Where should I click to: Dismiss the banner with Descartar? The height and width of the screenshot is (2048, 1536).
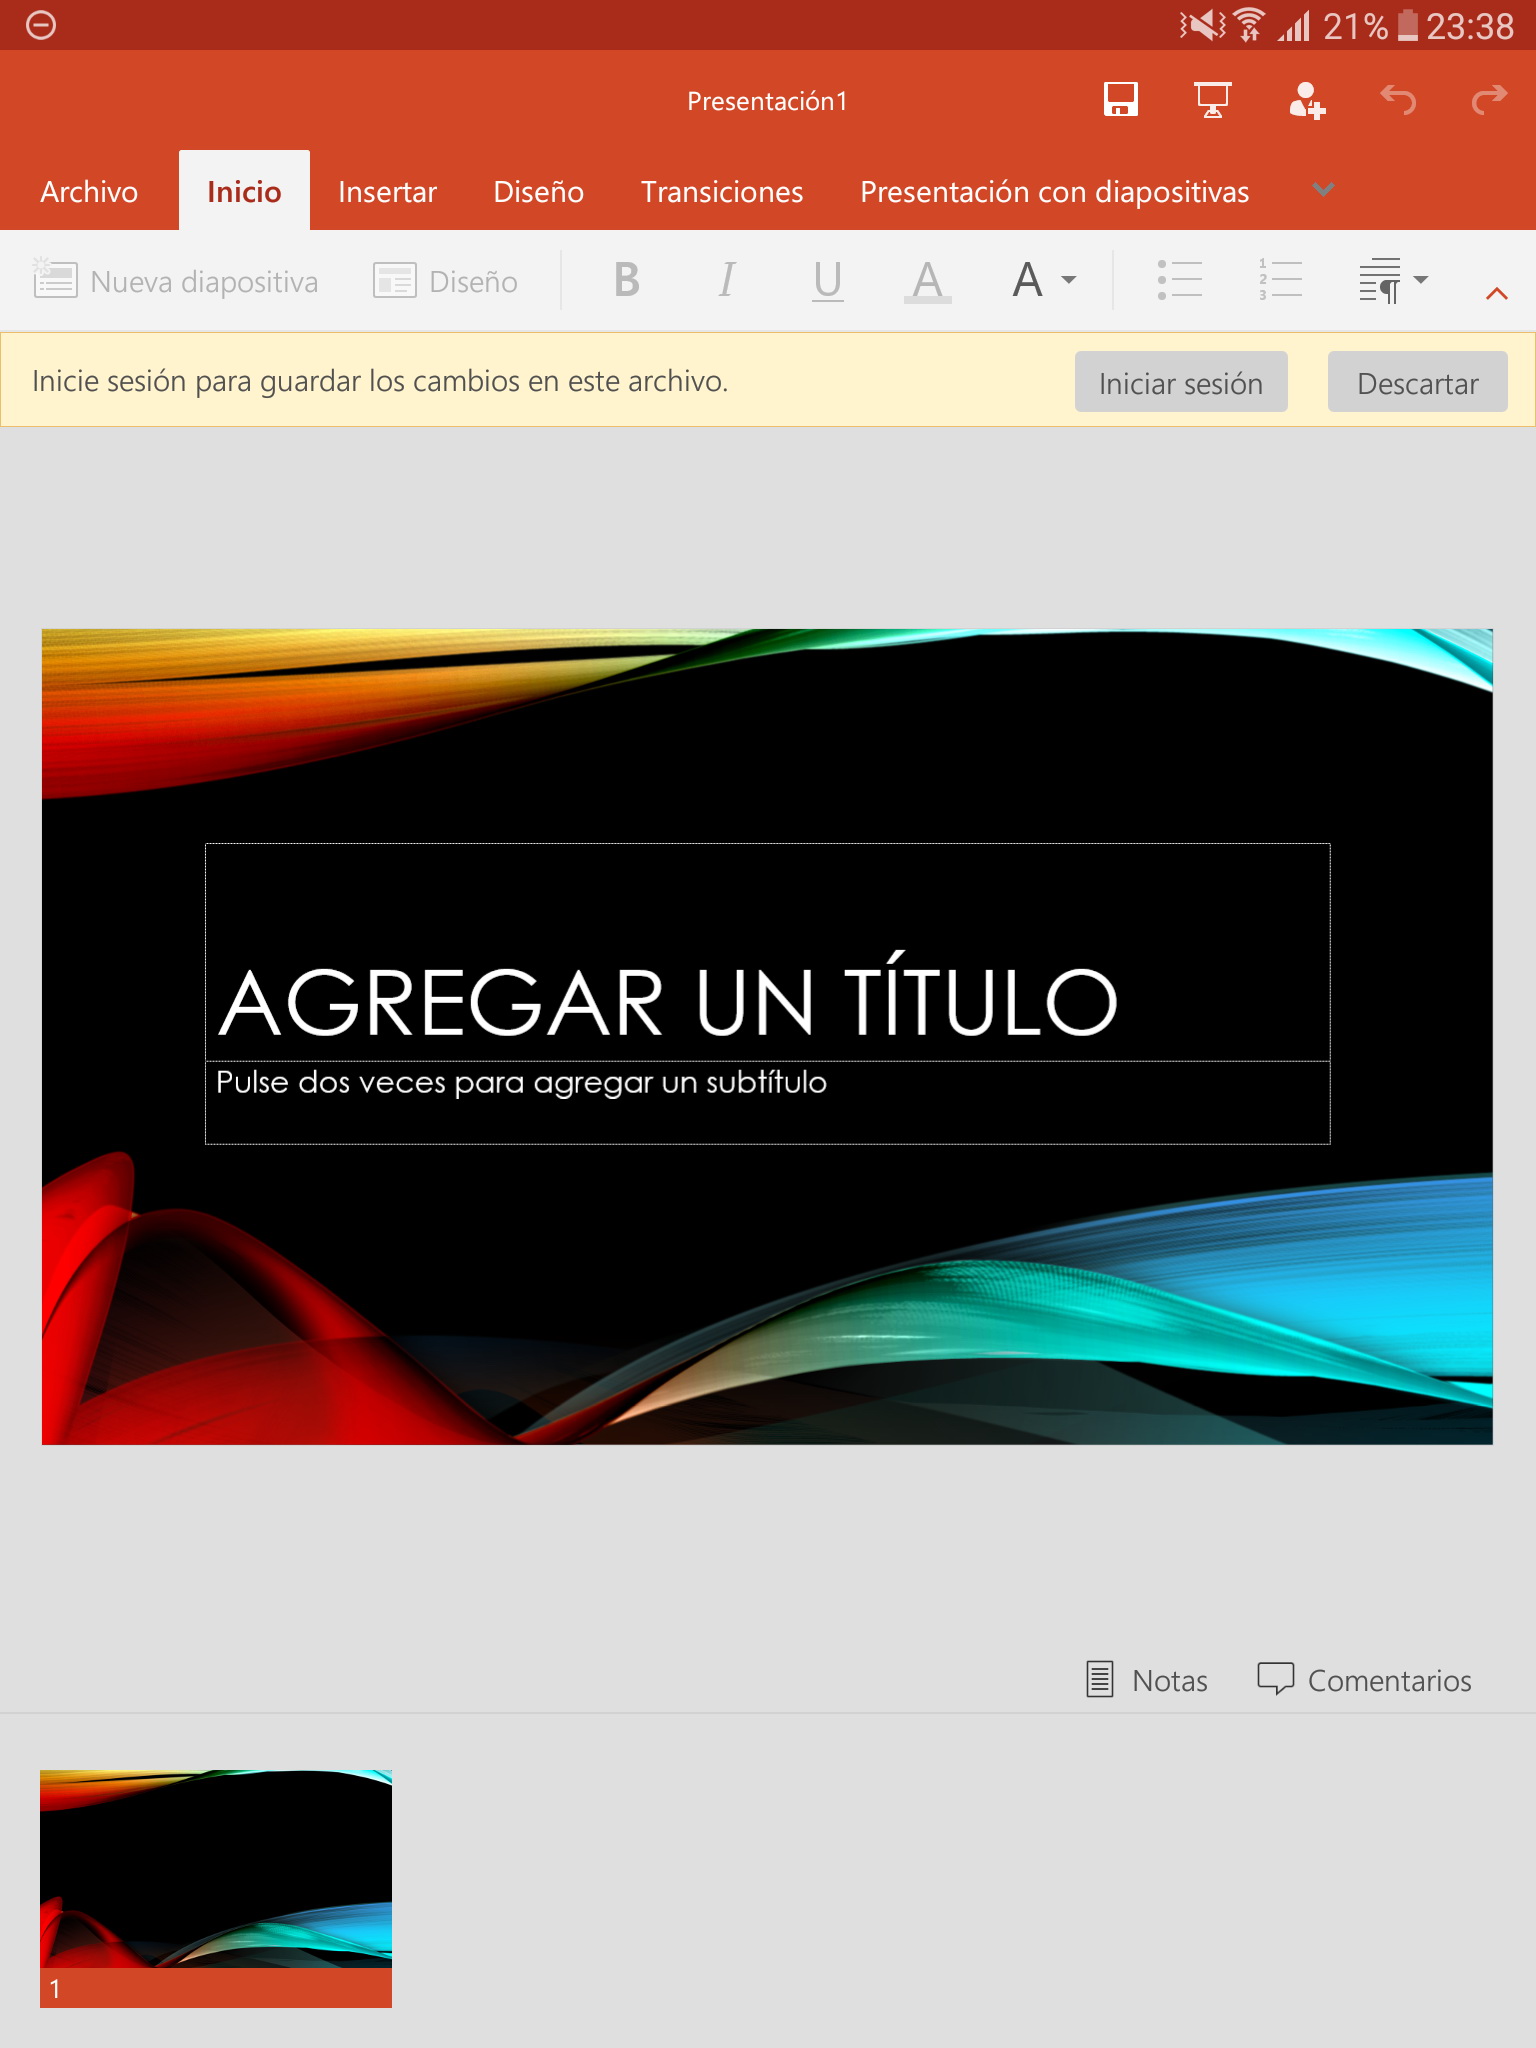click(x=1417, y=383)
